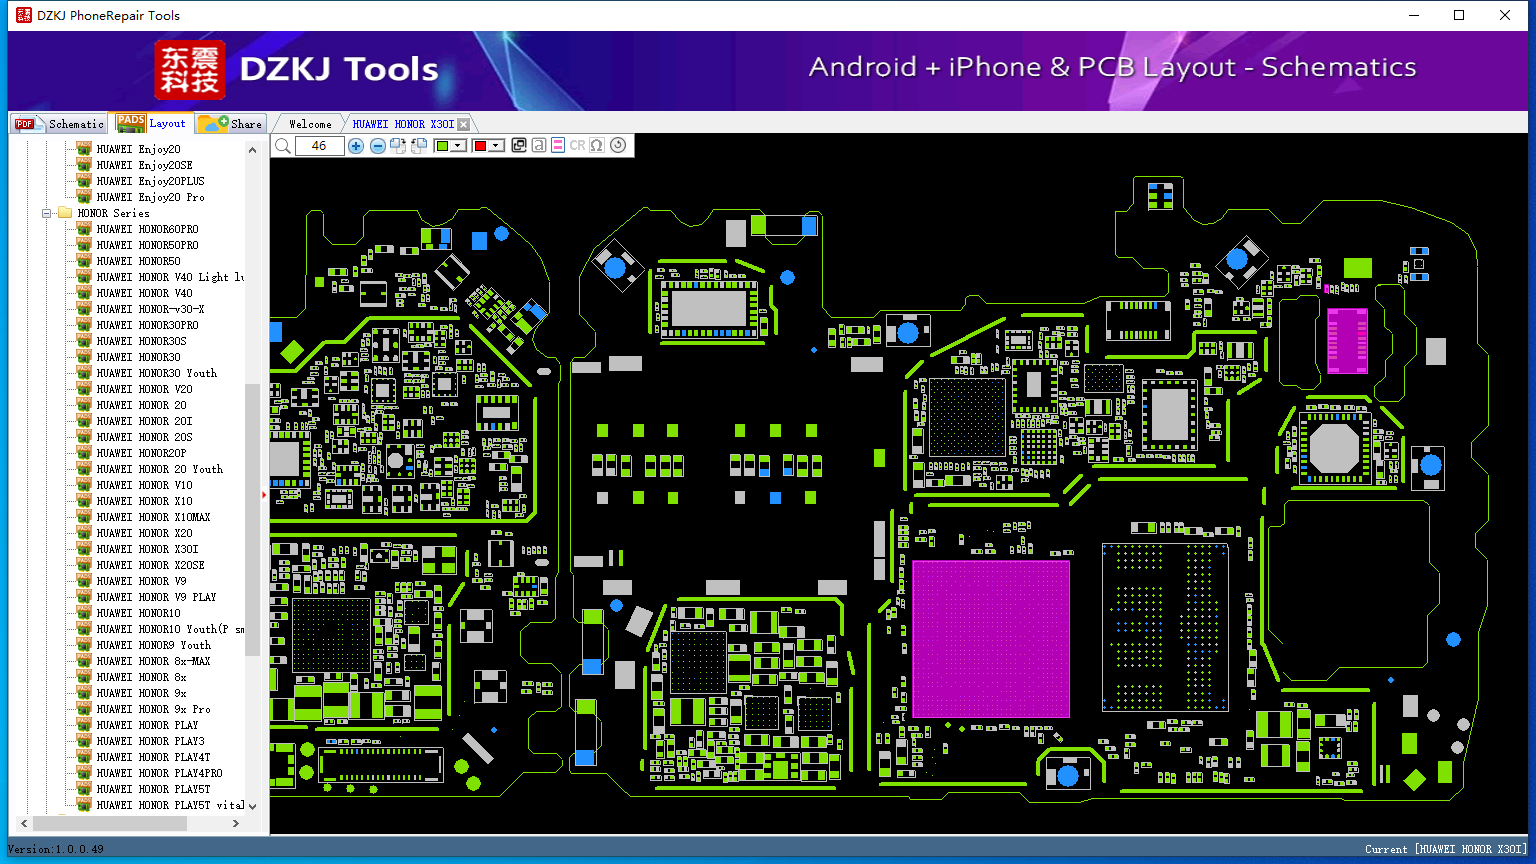This screenshot has height=864, width=1536.
Task: Click PADS icon beside HUAWEI HONOR X30I
Action: tap(84, 549)
